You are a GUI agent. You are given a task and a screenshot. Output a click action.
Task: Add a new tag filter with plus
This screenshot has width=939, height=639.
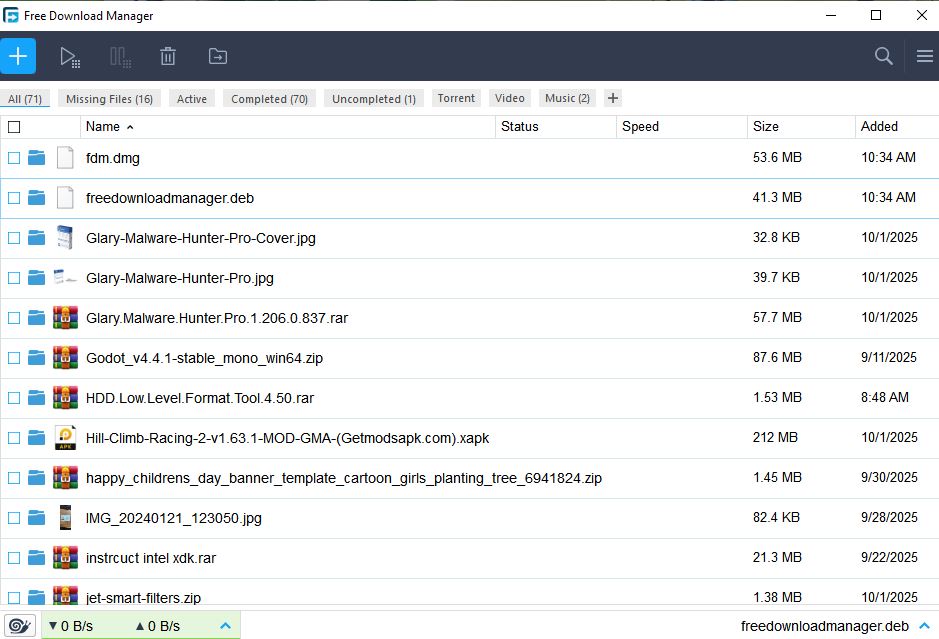click(x=613, y=98)
